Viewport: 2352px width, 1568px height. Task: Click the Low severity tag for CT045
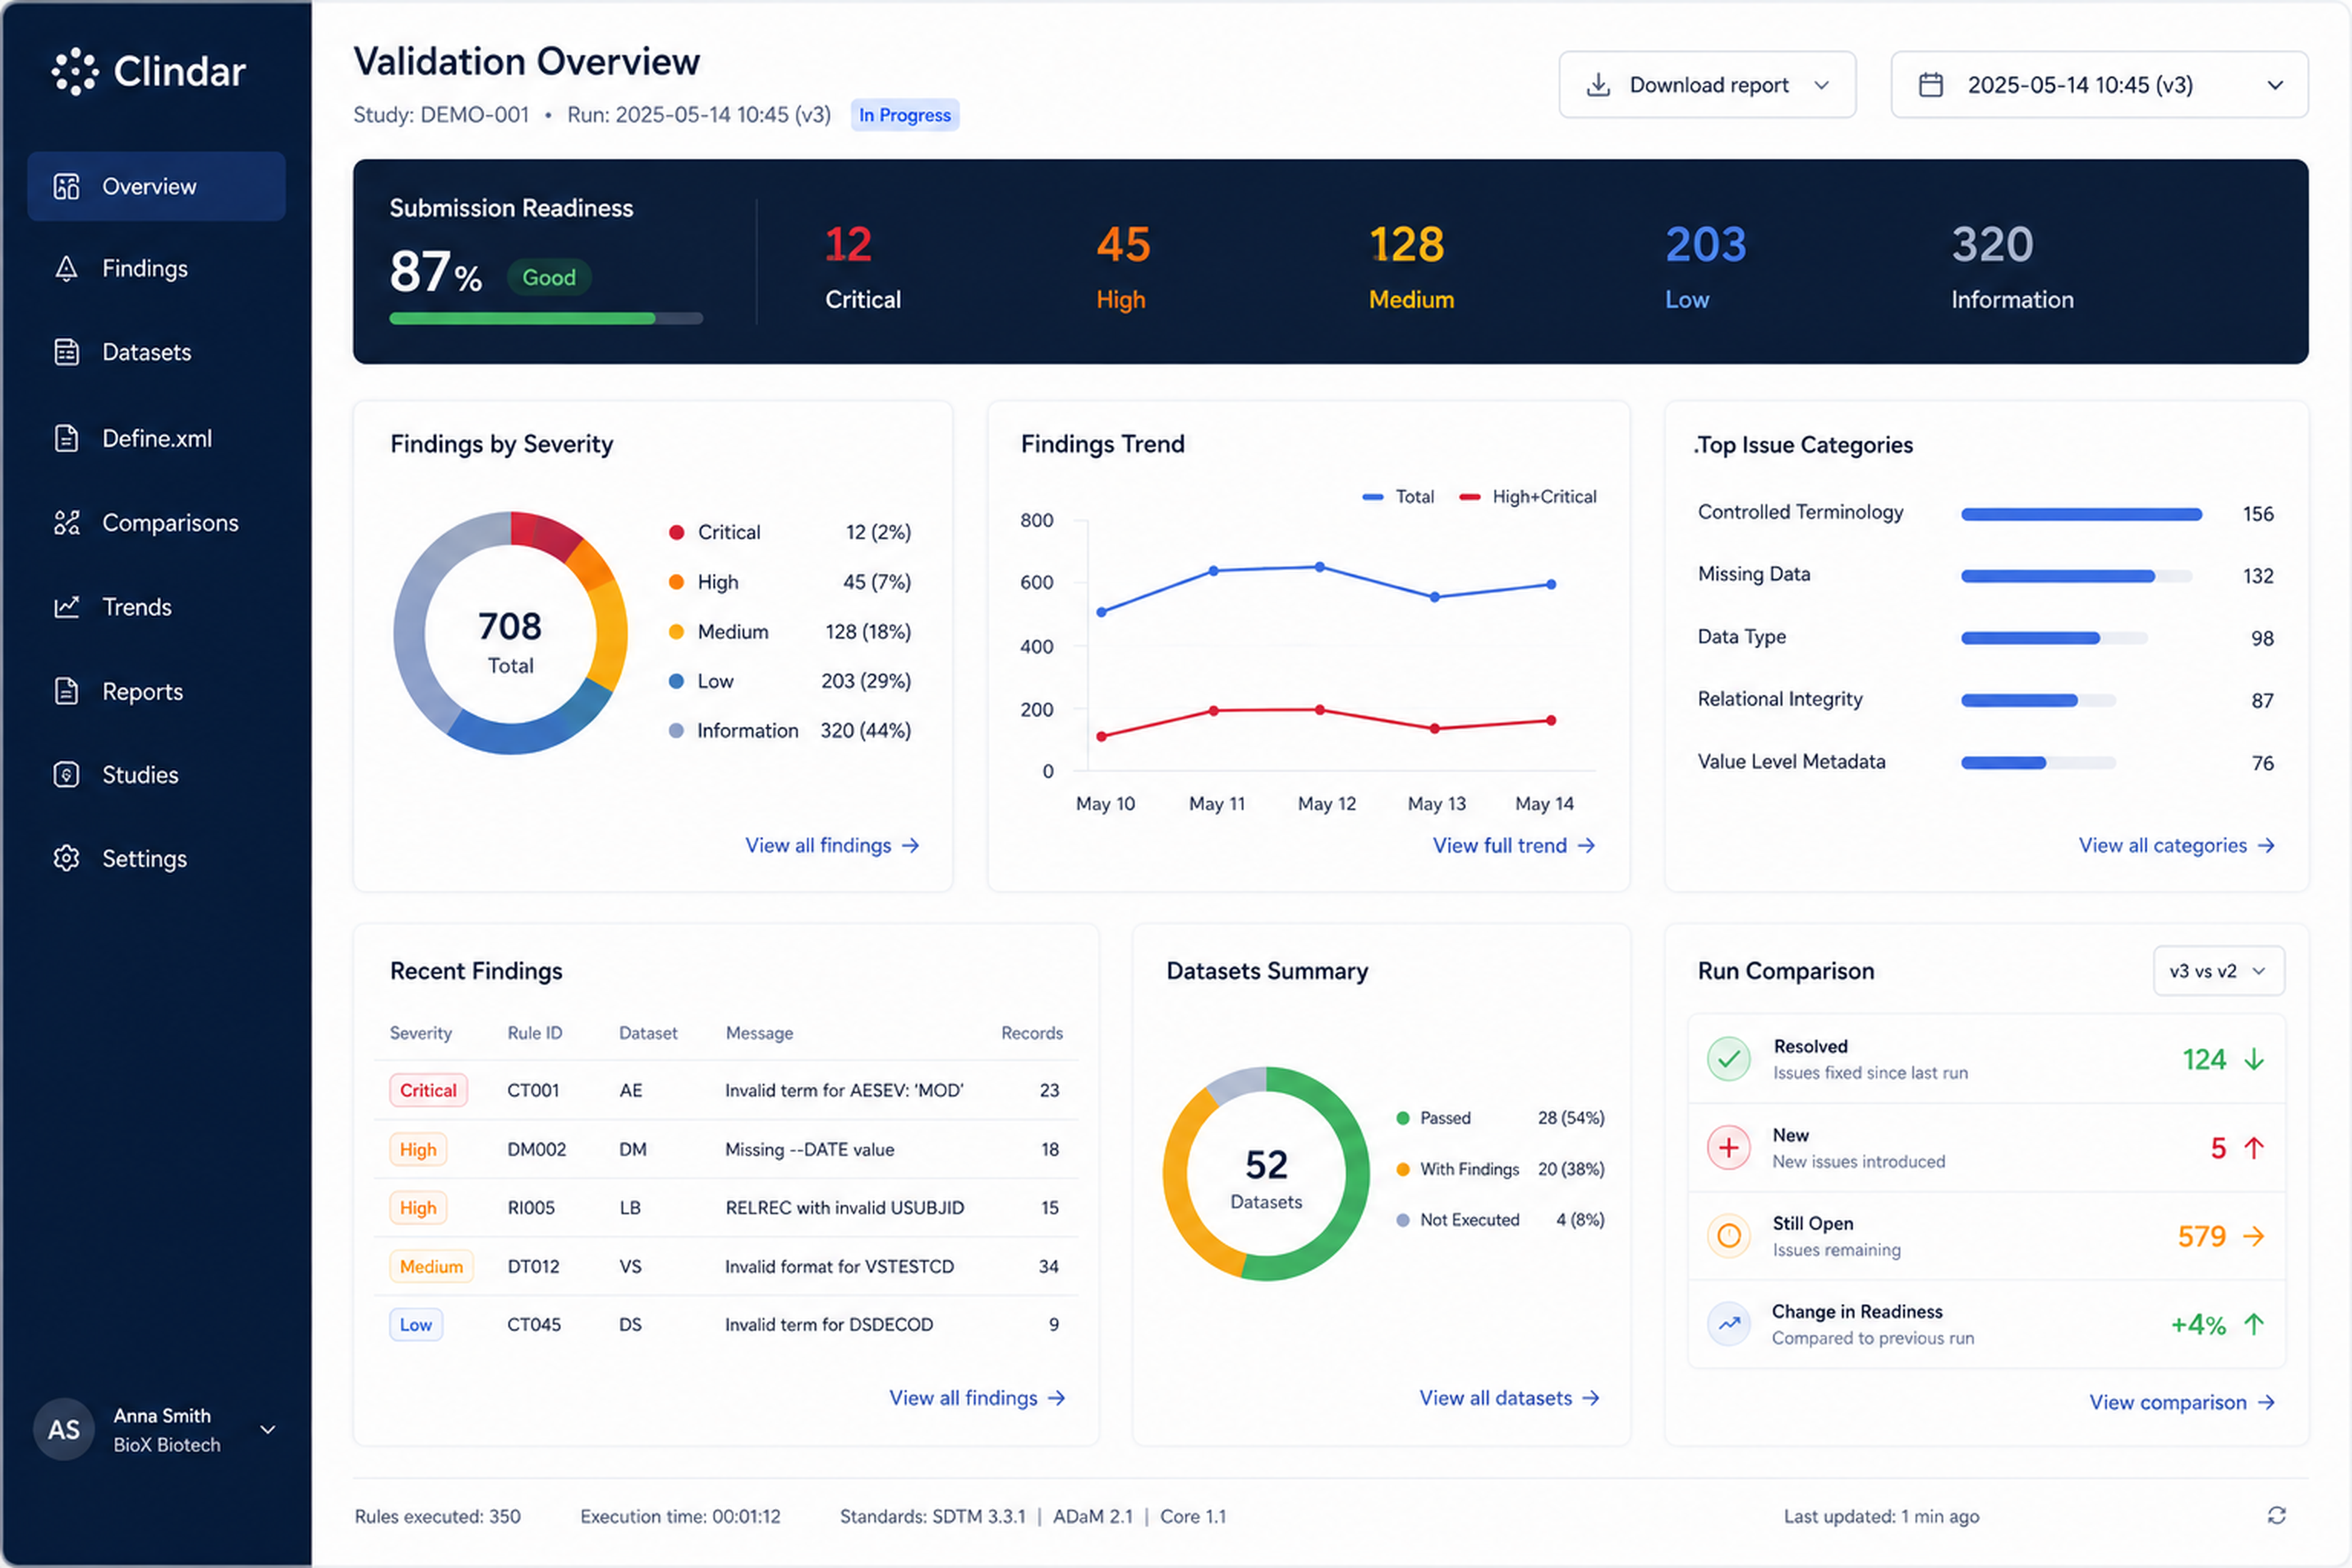coord(416,1324)
